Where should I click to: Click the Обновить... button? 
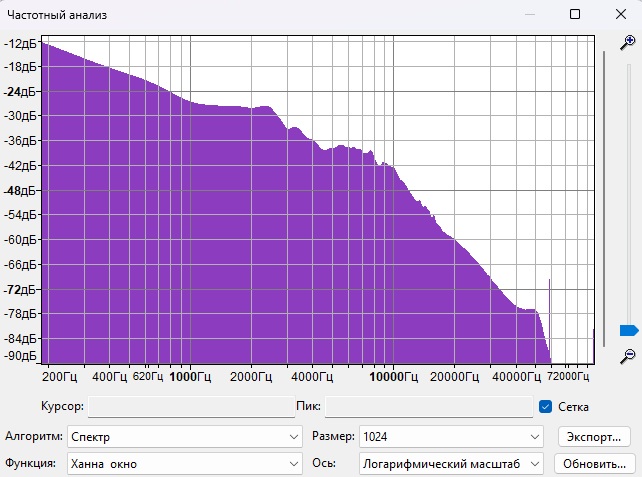tap(594, 464)
